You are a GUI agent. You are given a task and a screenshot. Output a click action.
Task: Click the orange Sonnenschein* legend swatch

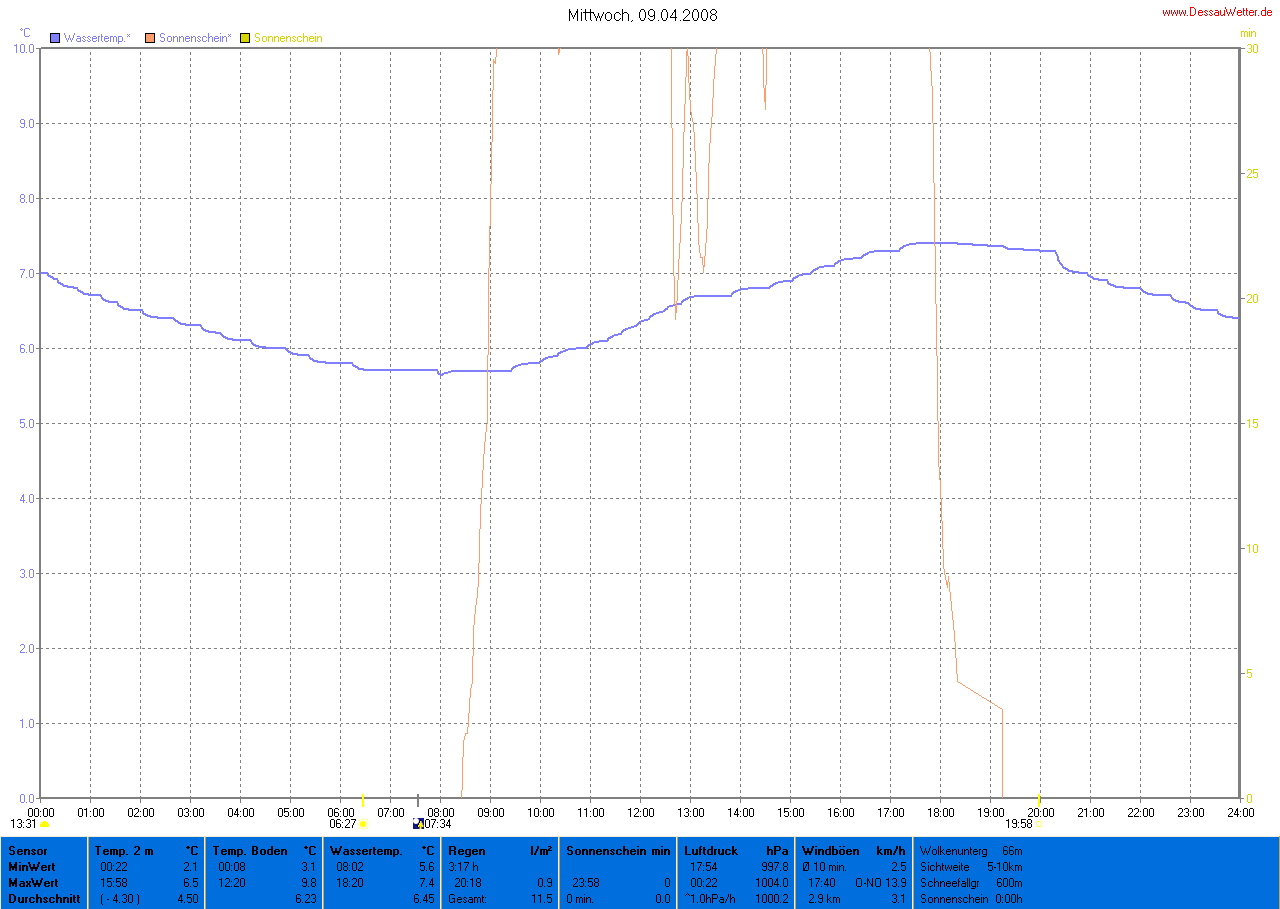[x=151, y=38]
